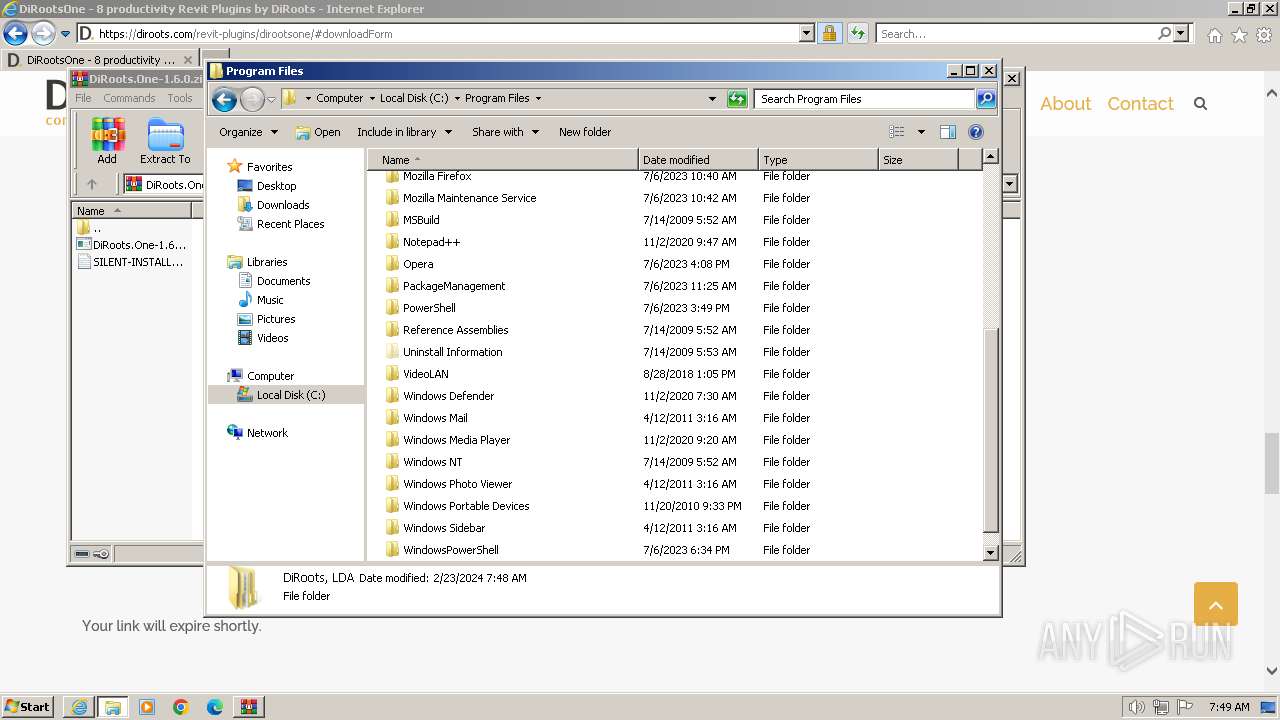1280x720 pixels.
Task: Expand the Program Files breadcrumb arrow
Action: 538,99
